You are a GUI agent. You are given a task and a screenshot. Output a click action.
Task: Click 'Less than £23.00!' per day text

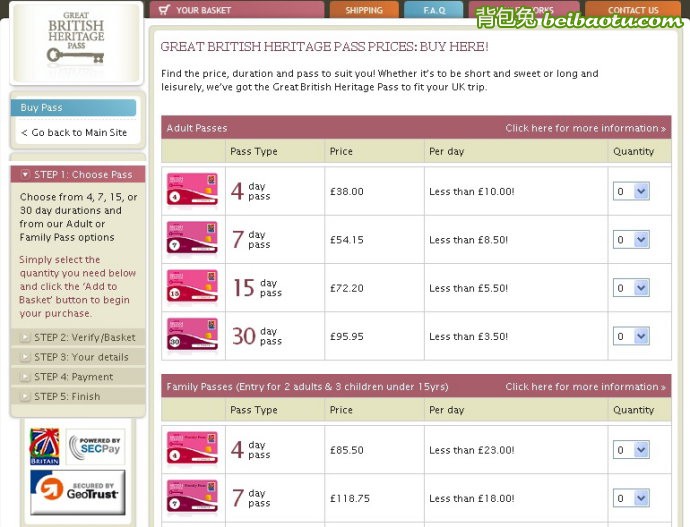[x=472, y=450]
